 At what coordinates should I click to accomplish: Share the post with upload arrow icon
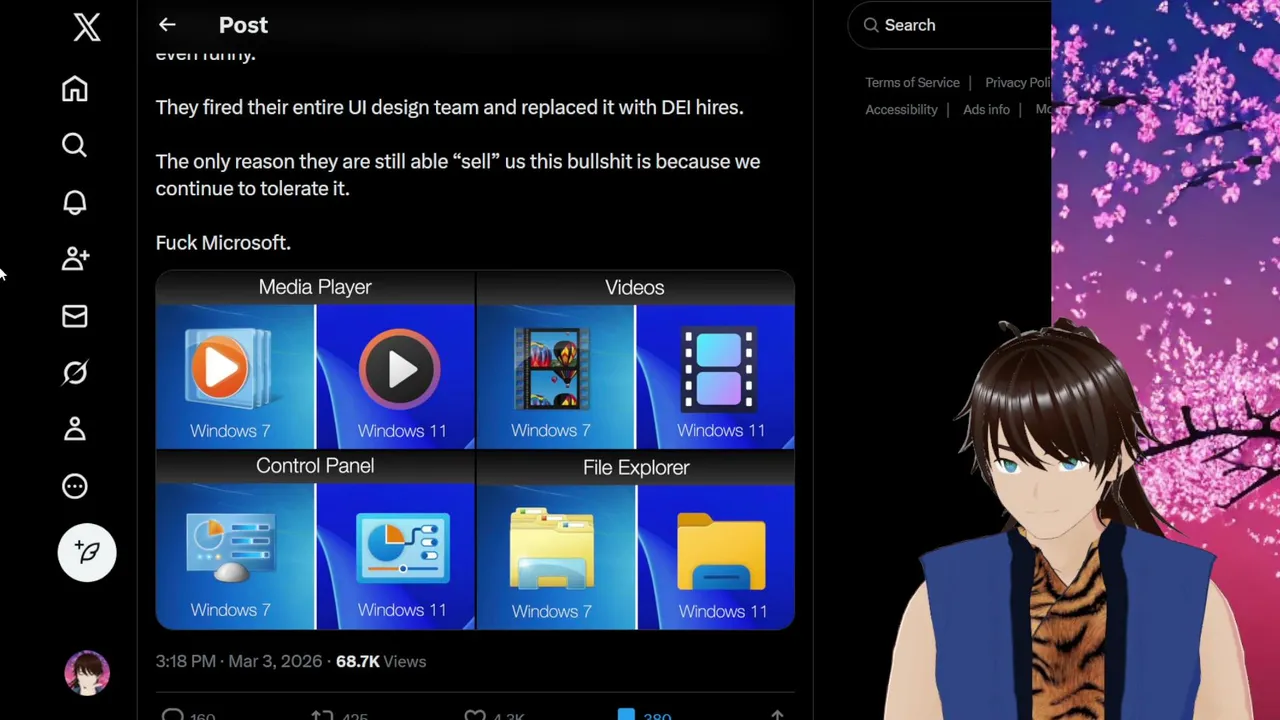coord(777,715)
